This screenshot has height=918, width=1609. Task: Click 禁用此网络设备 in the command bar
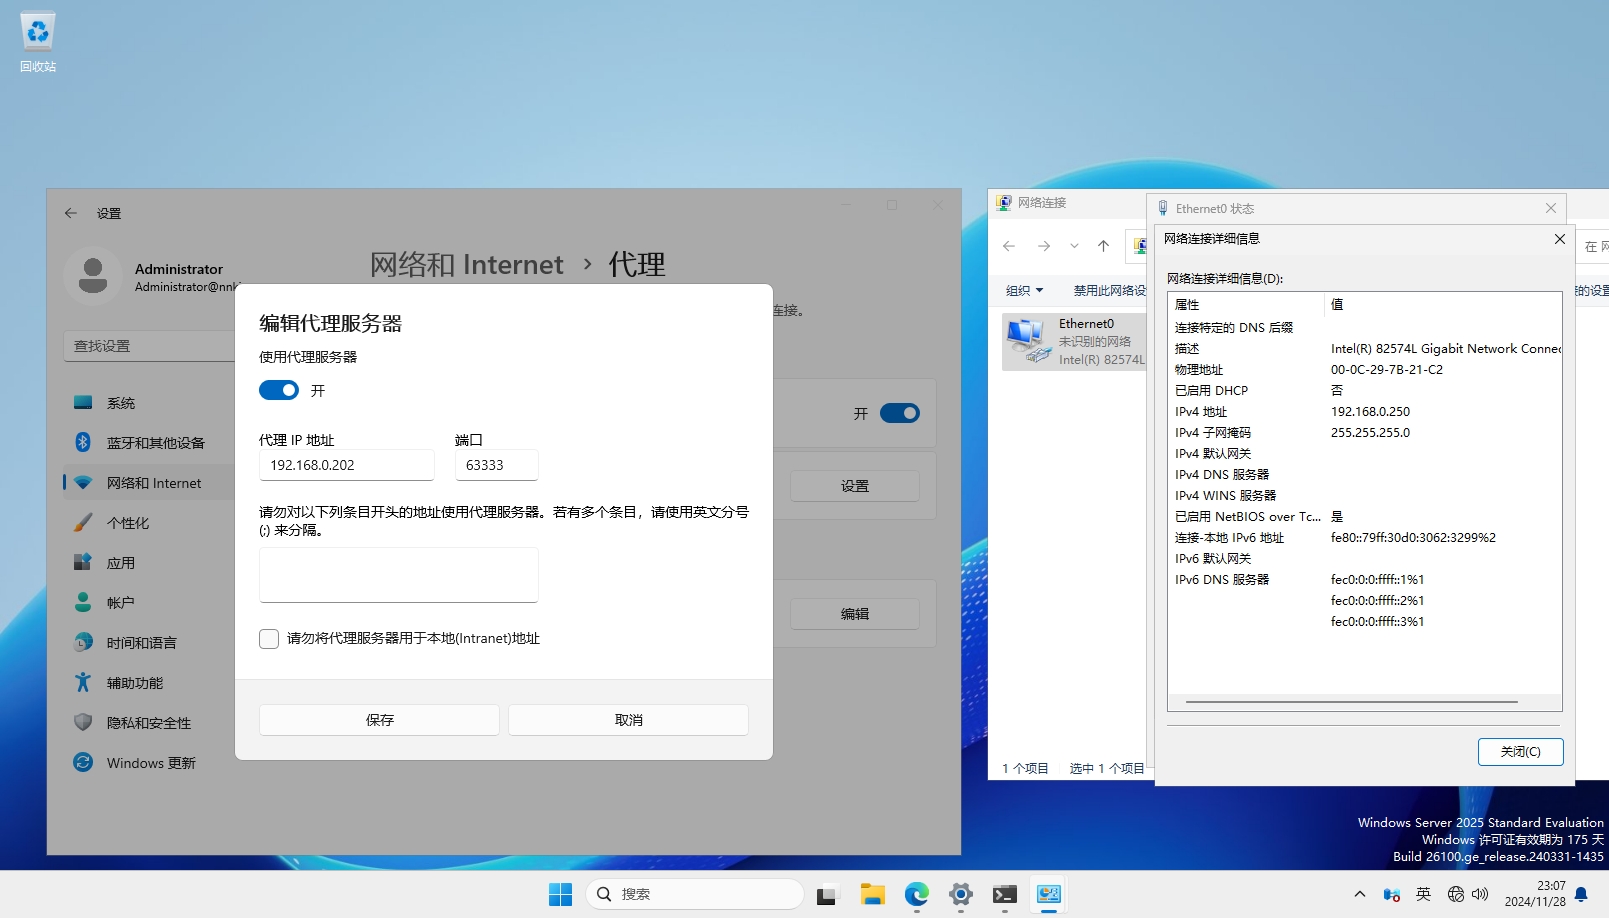(x=1109, y=290)
